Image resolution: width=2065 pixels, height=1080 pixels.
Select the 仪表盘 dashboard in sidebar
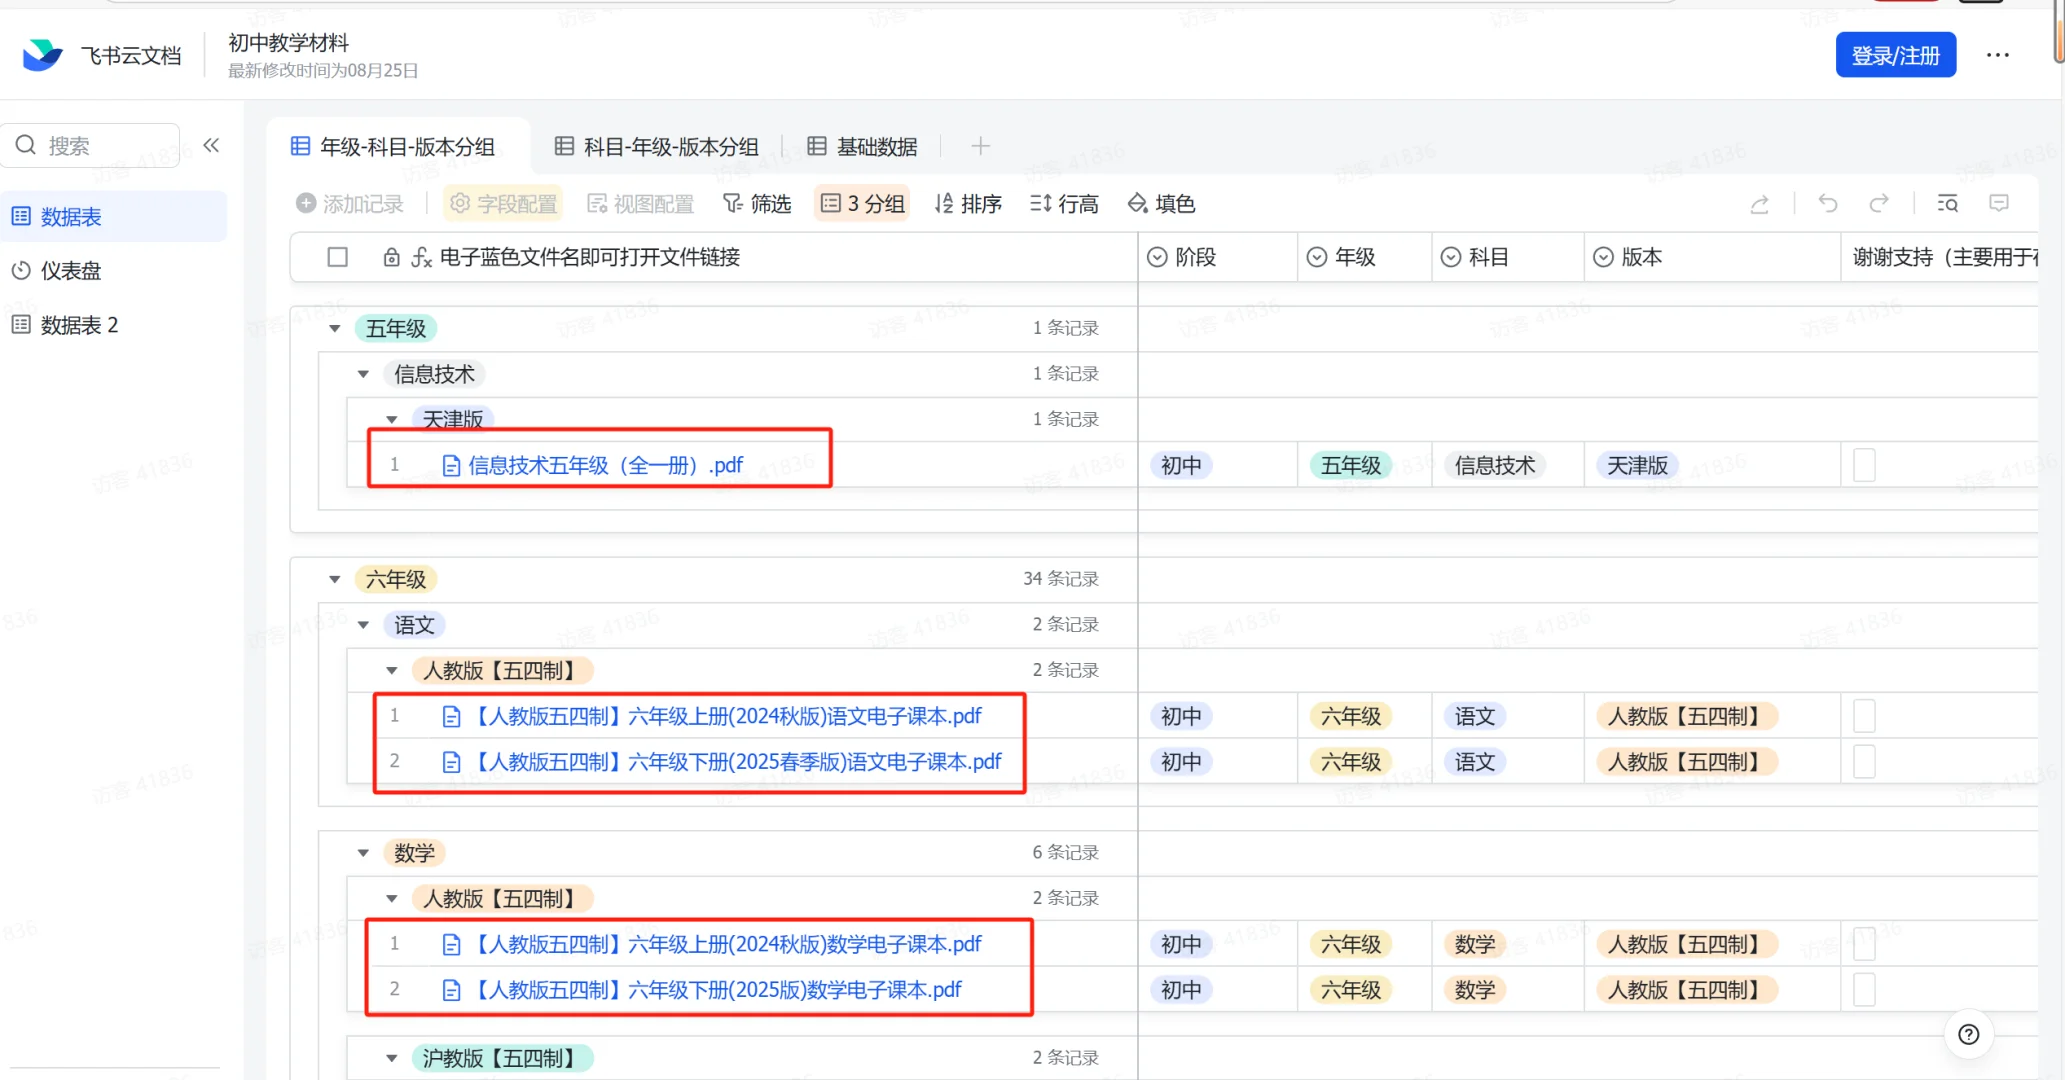pos(56,270)
